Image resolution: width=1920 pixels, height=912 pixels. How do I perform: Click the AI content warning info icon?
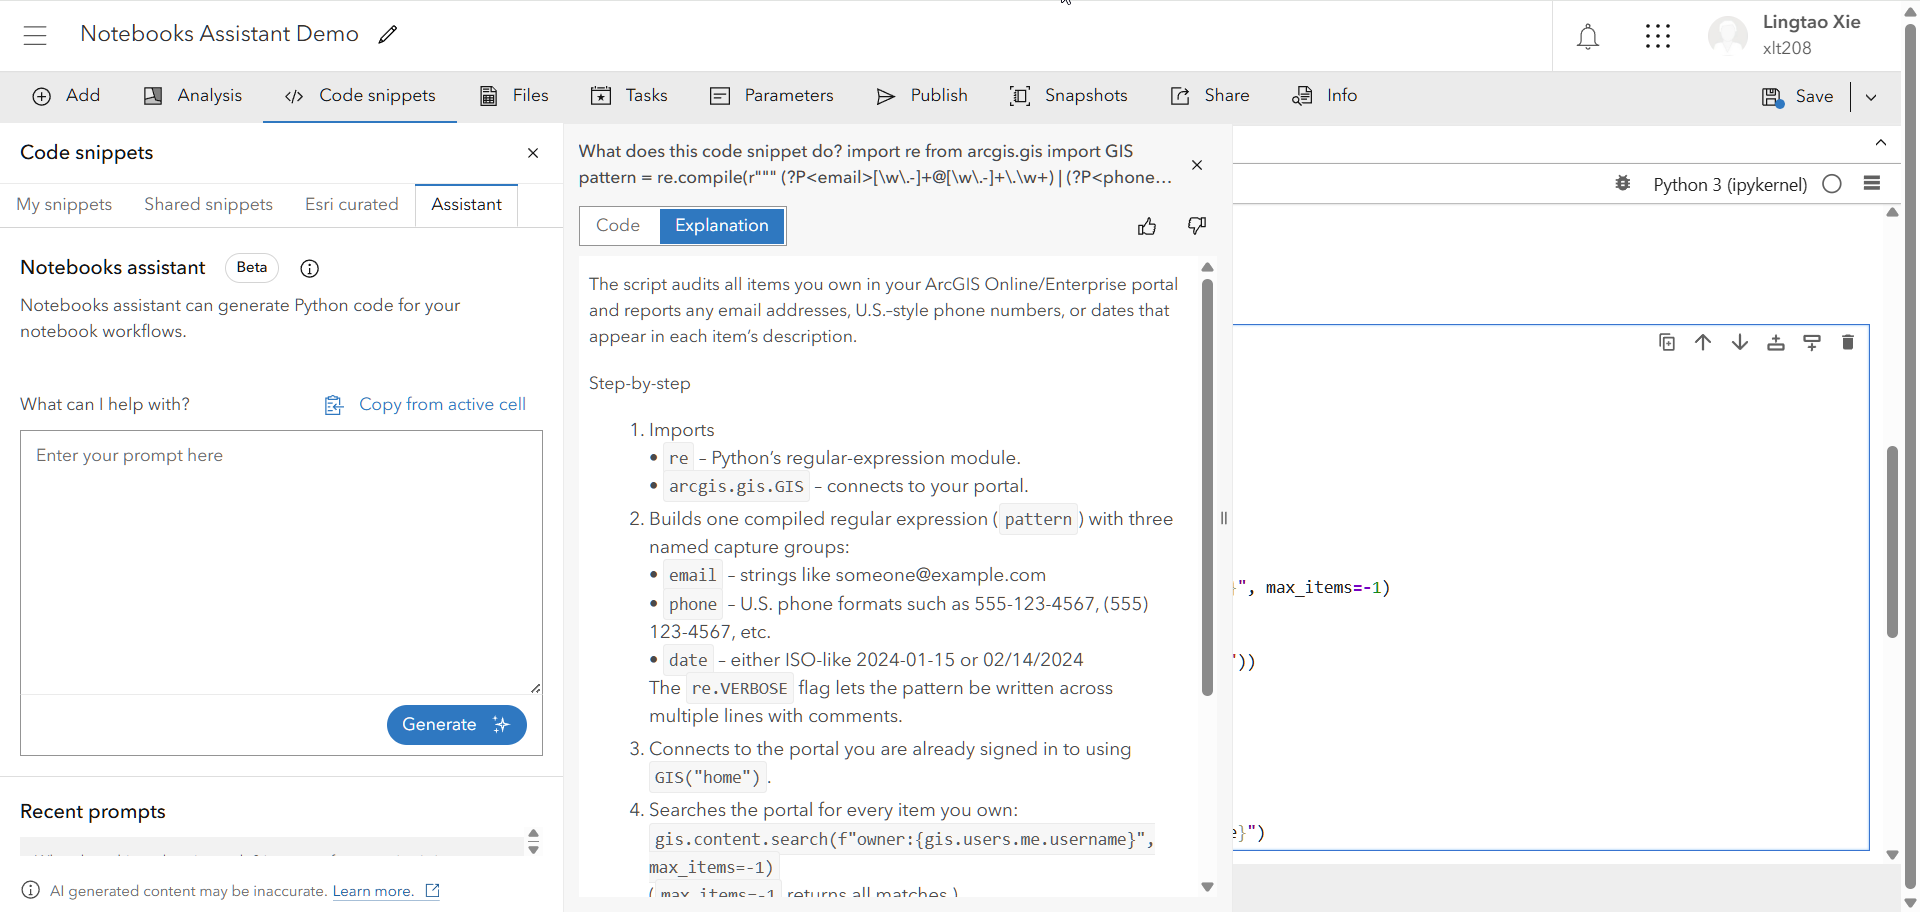click(x=31, y=891)
